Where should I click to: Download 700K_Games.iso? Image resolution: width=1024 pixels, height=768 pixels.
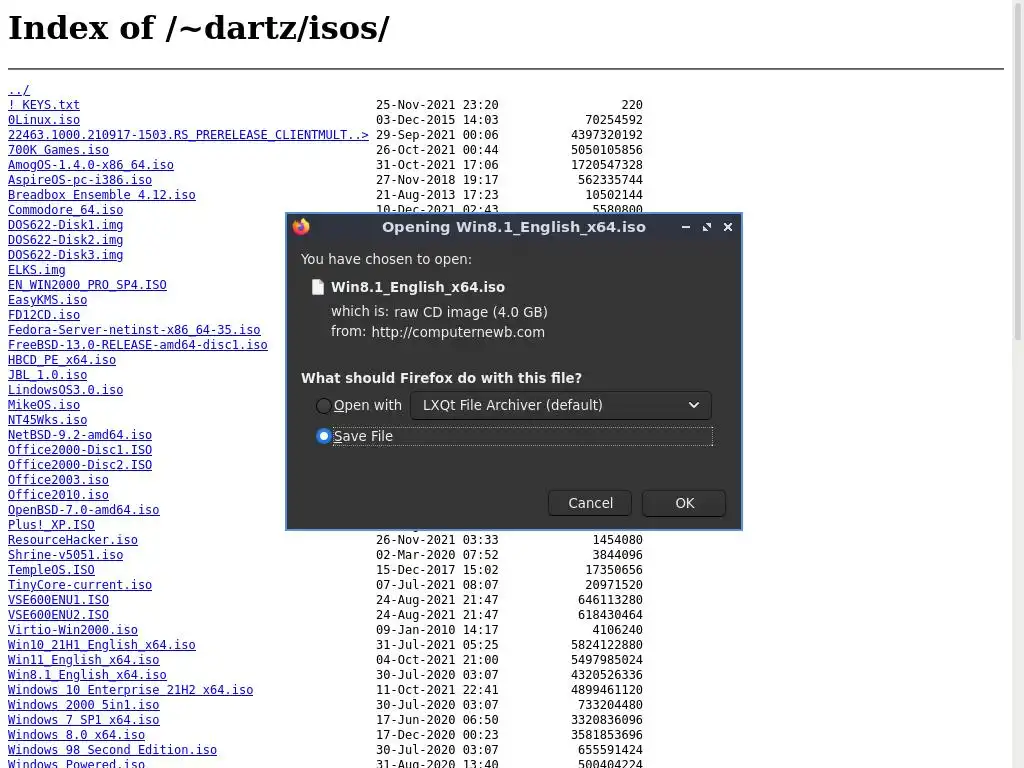point(58,150)
